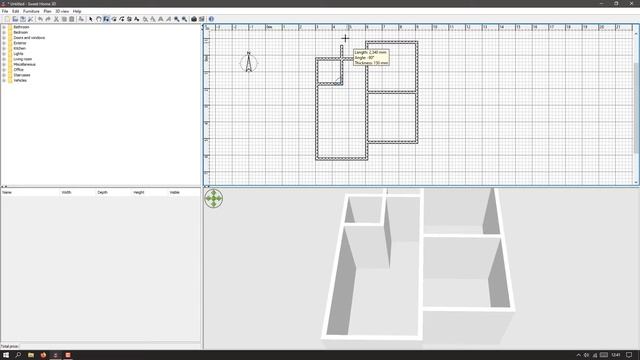Screen dimensions: 640x360
Task: Open the File menu
Action: click(x=5, y=11)
